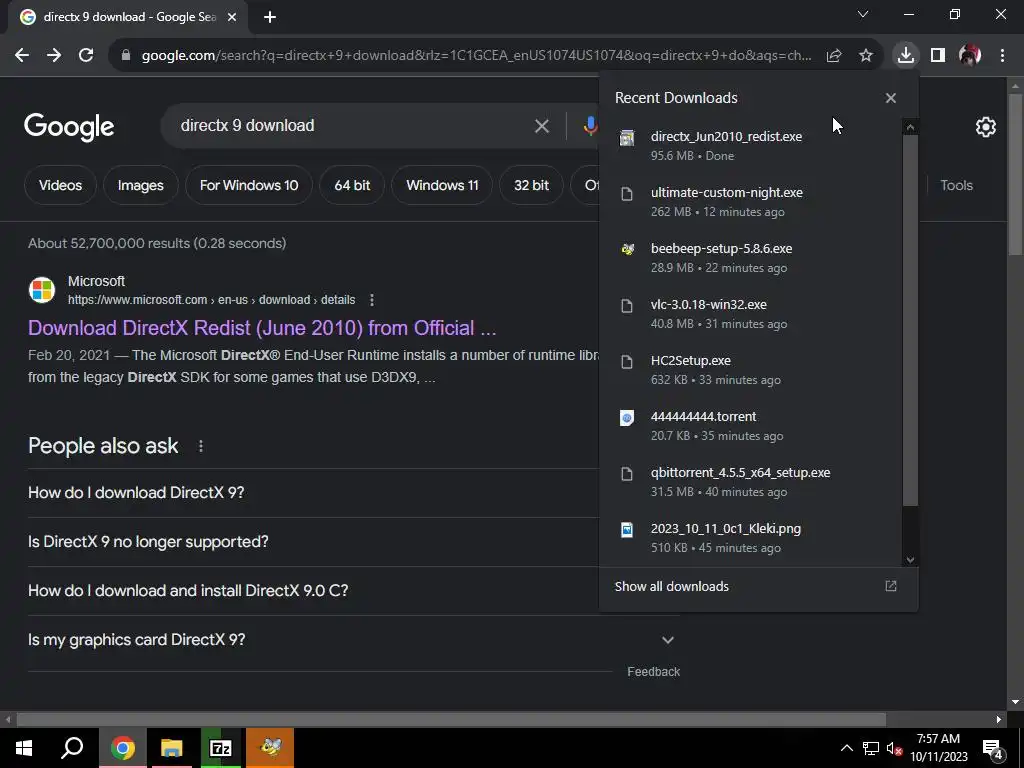Select the Videos filter chip
This screenshot has height=768, width=1024.
[x=60, y=185]
